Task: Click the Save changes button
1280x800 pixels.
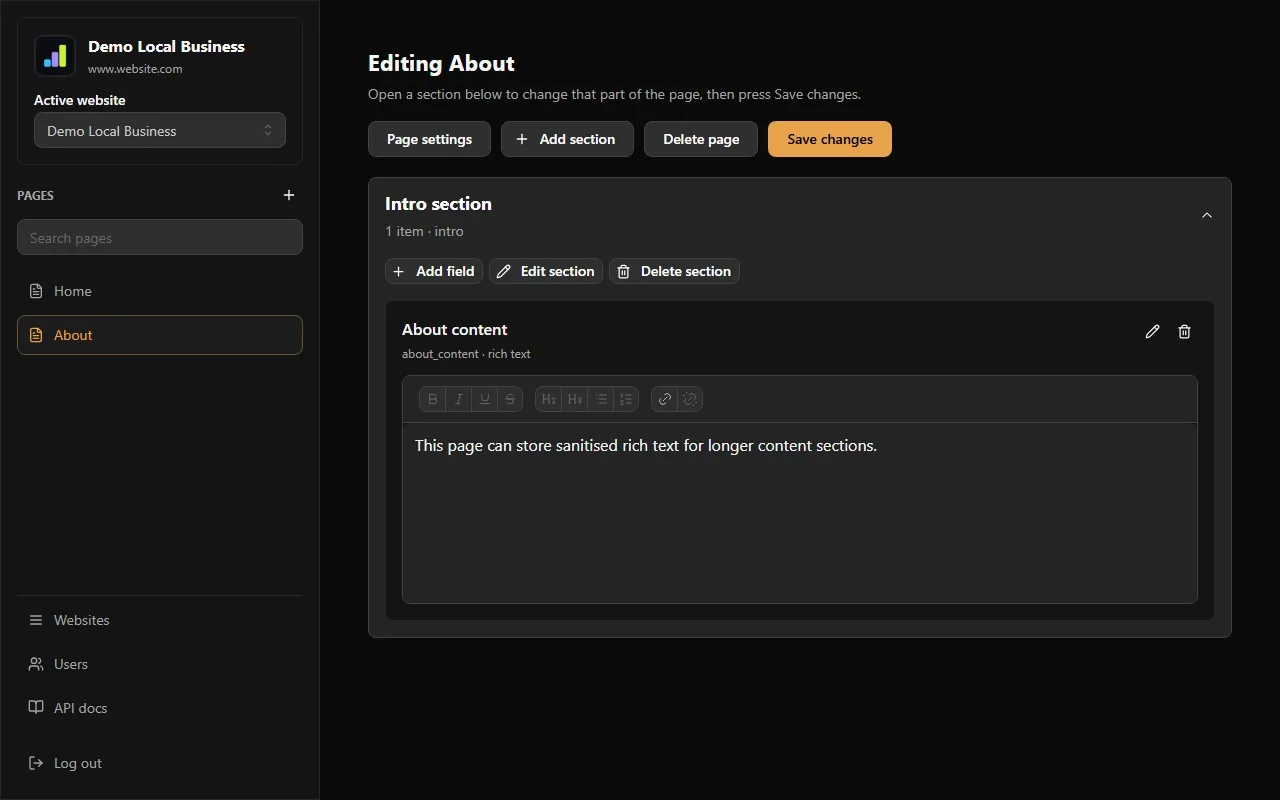Action: [x=830, y=139]
